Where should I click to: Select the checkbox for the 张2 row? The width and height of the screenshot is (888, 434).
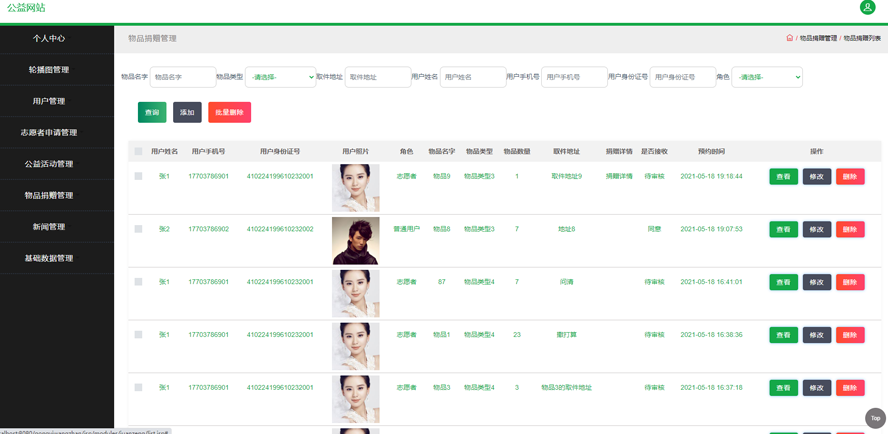[x=138, y=229]
